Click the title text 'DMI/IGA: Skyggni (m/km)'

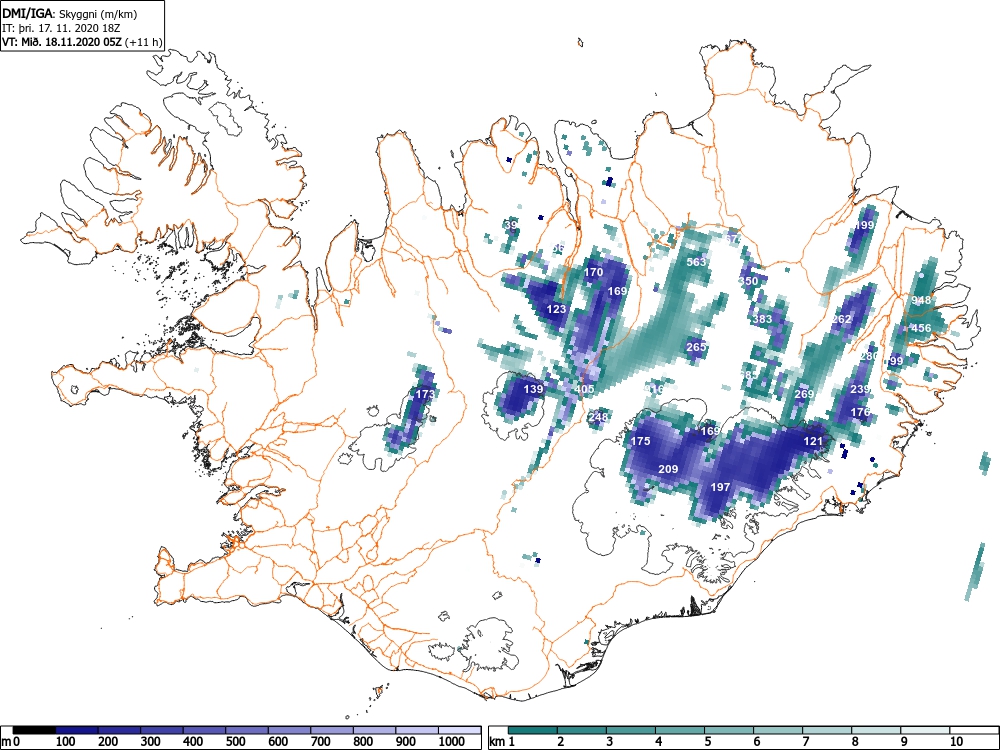70,13
